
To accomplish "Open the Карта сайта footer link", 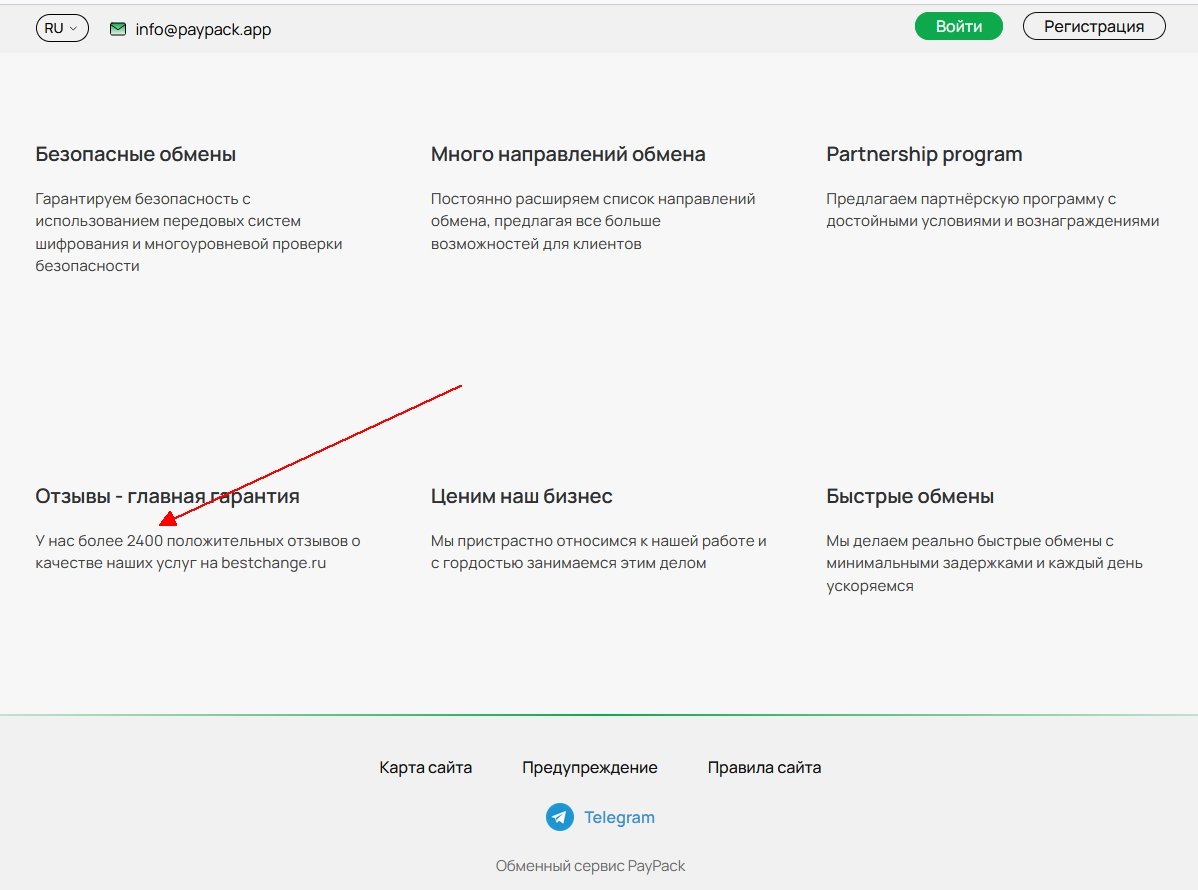I will (426, 767).
